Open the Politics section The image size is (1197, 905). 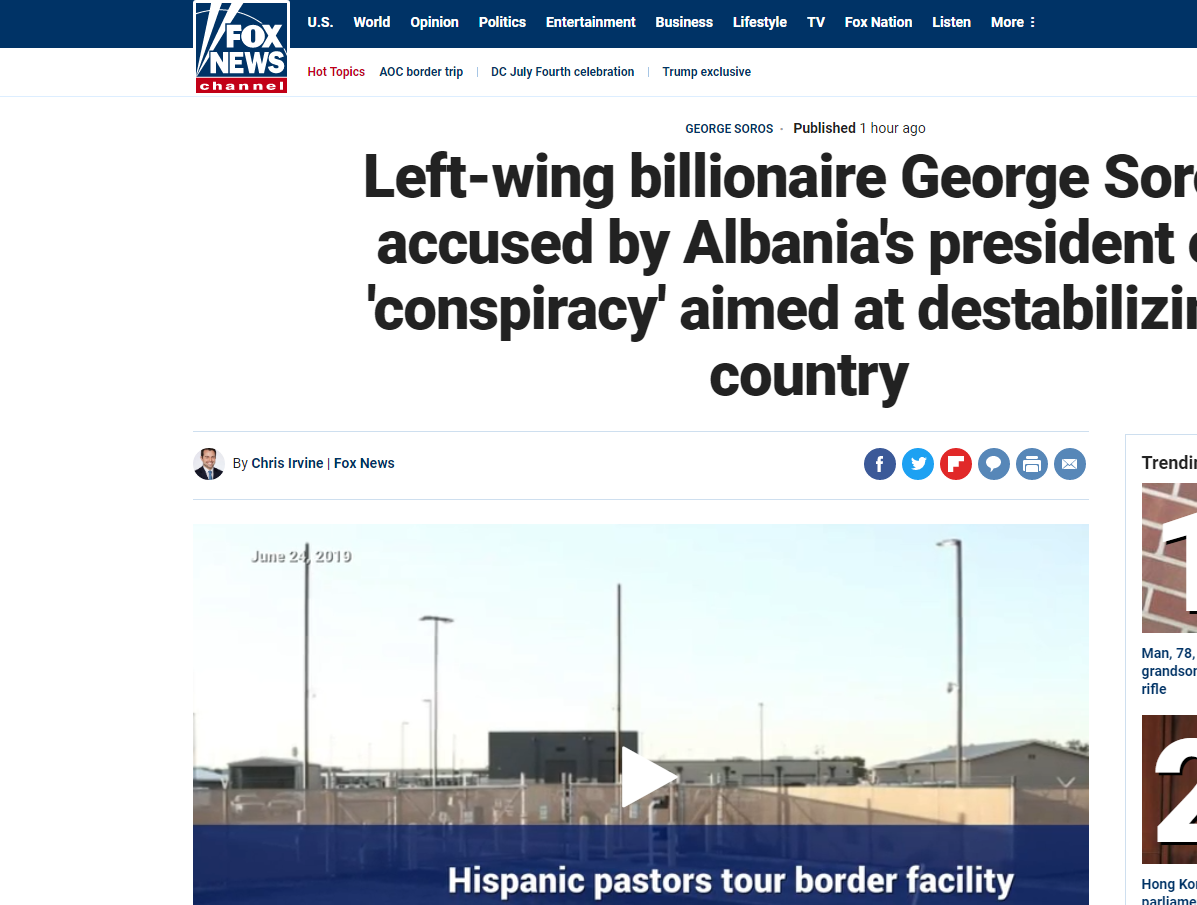[x=502, y=22]
